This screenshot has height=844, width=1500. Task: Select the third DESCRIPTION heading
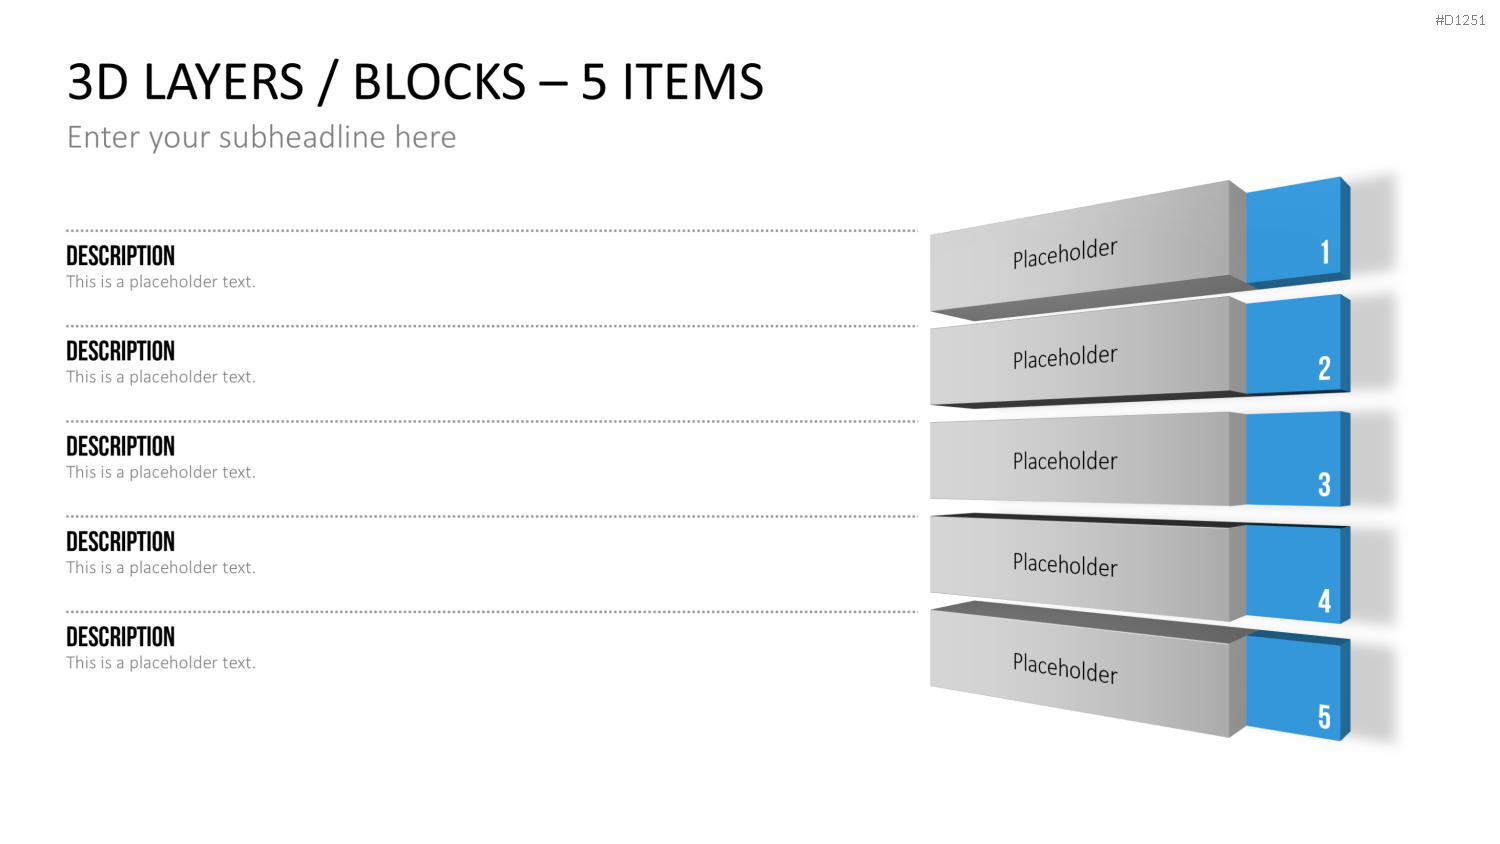[x=120, y=446]
